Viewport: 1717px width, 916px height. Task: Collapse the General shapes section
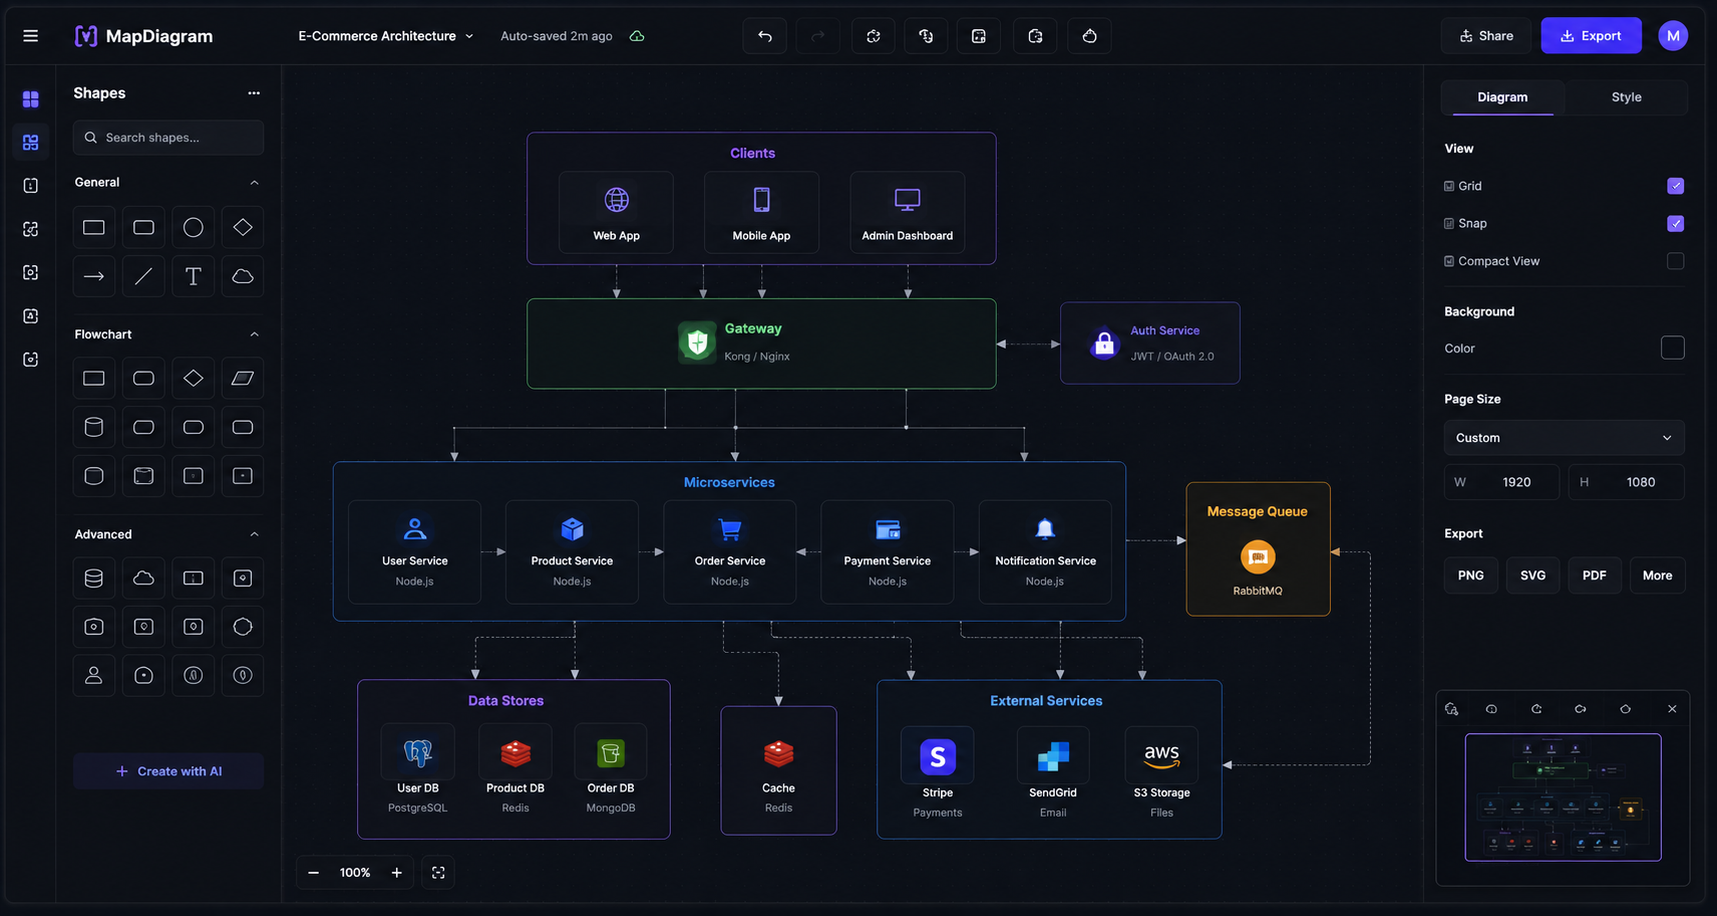(x=254, y=183)
